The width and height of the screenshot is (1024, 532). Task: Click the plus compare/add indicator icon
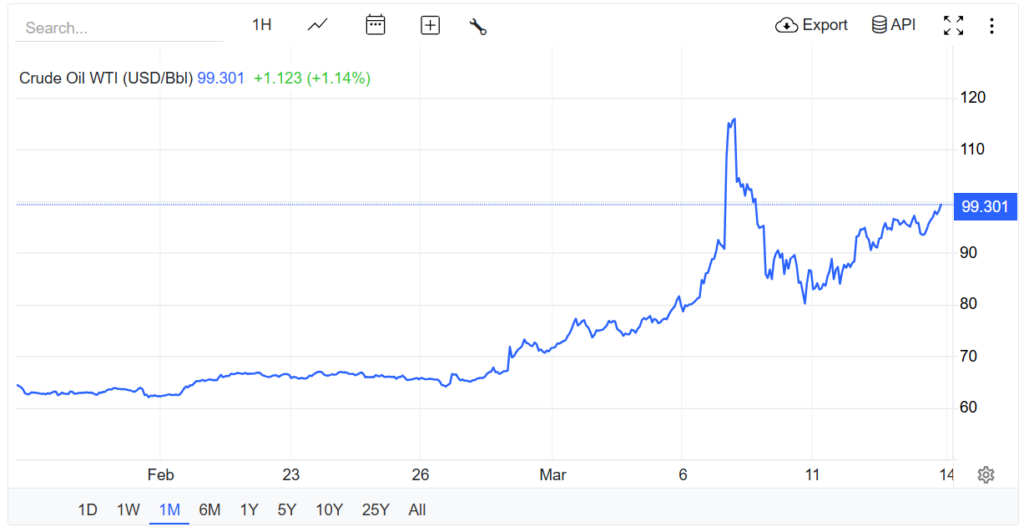click(430, 26)
